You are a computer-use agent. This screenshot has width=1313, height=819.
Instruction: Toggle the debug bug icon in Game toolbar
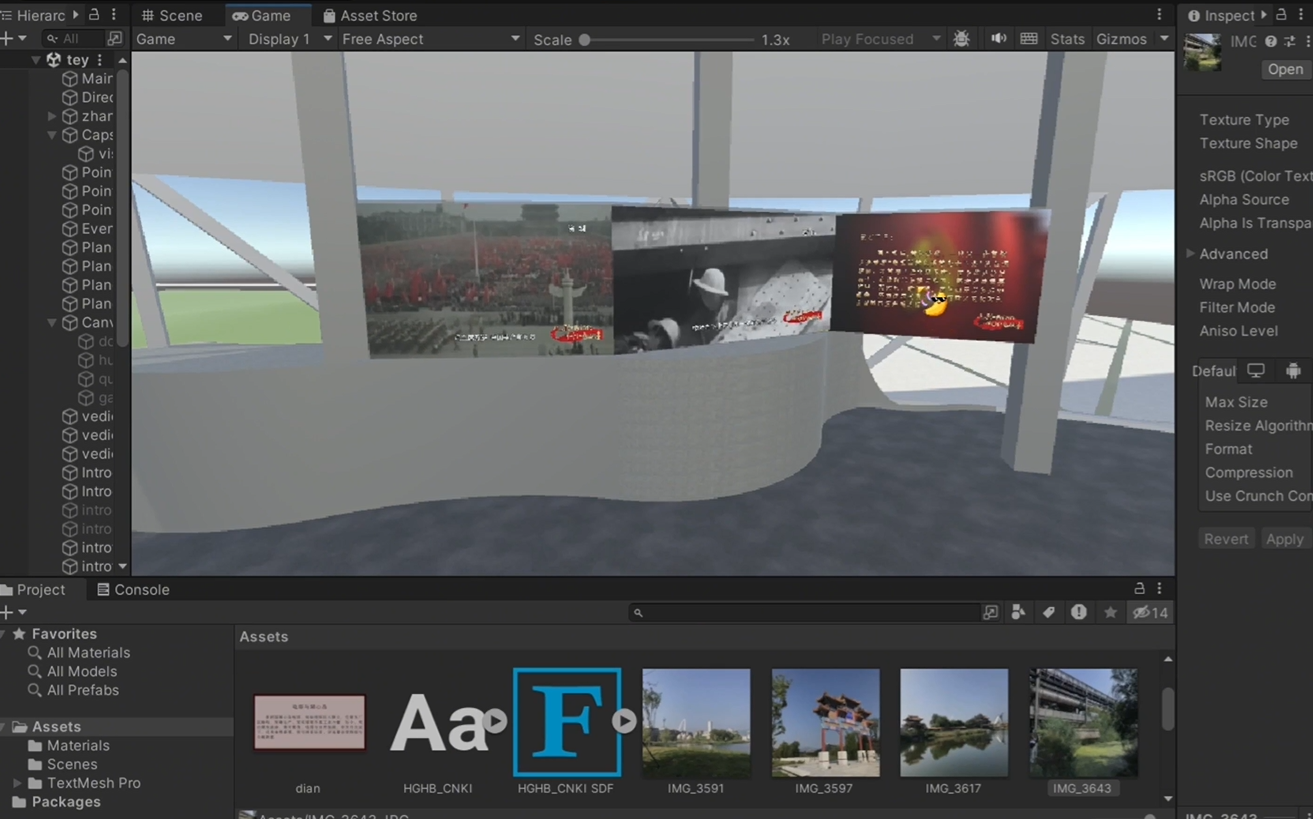pos(961,39)
